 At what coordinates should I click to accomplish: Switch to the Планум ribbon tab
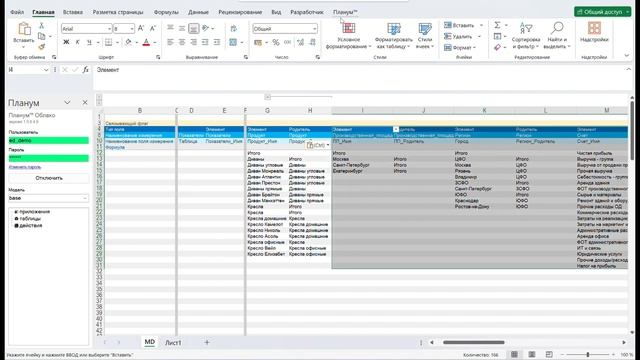pyautogui.click(x=345, y=12)
